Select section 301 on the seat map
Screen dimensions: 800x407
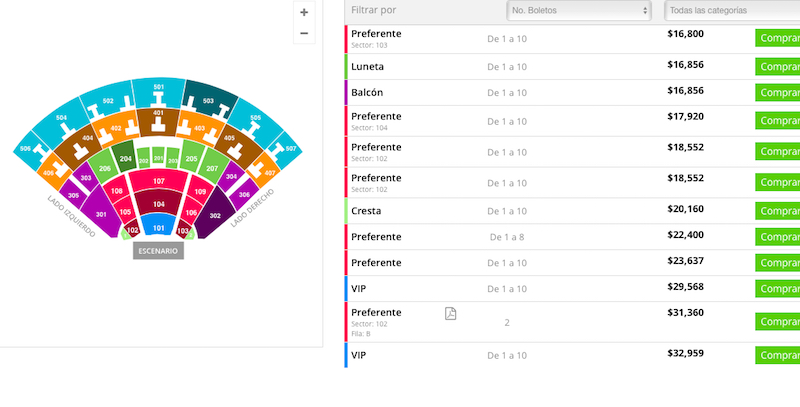pyautogui.click(x=101, y=216)
